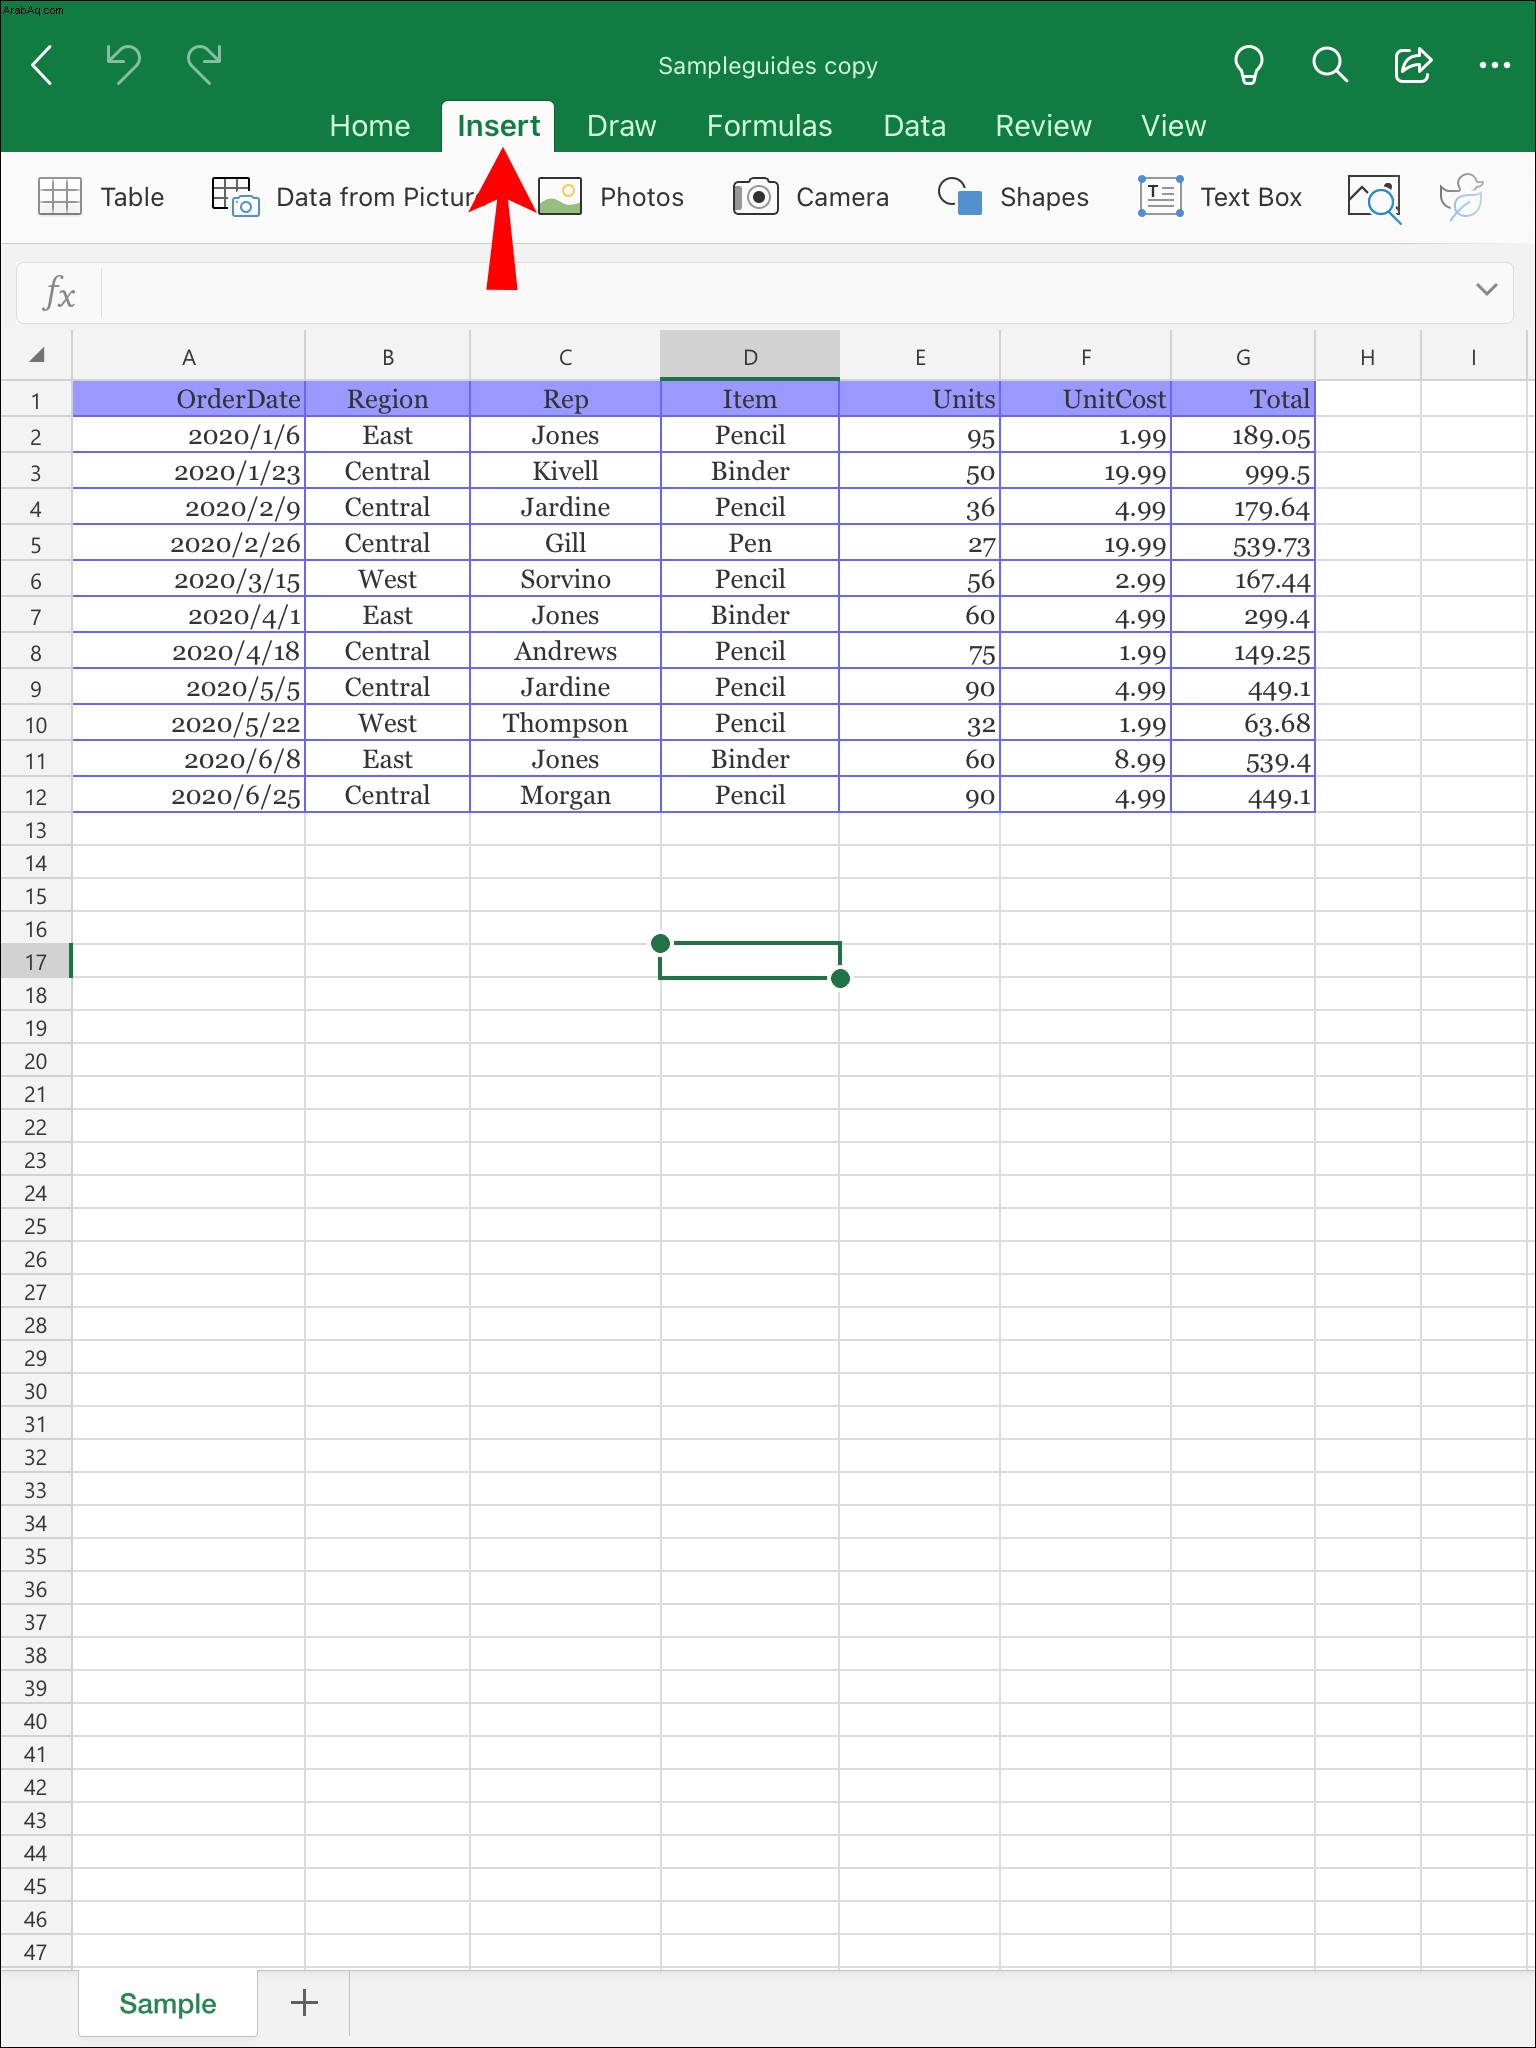The width and height of the screenshot is (1536, 2048).
Task: Select the cell with total 167.44
Action: [x=1243, y=579]
